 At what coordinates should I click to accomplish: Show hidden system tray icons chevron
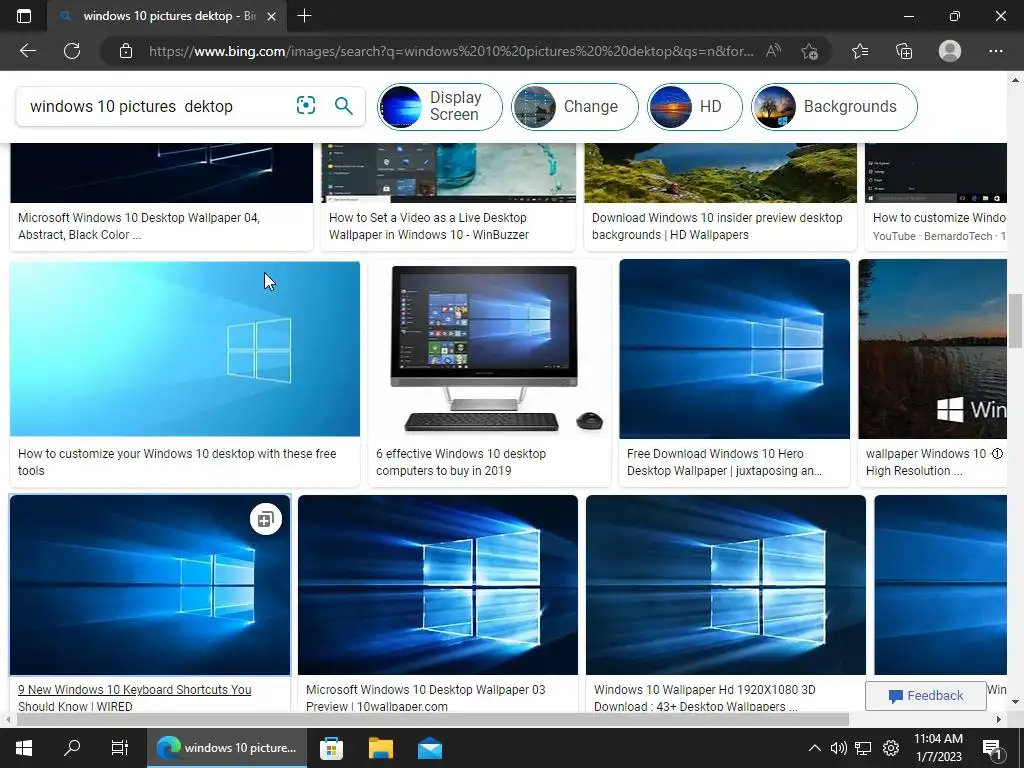[x=814, y=748]
